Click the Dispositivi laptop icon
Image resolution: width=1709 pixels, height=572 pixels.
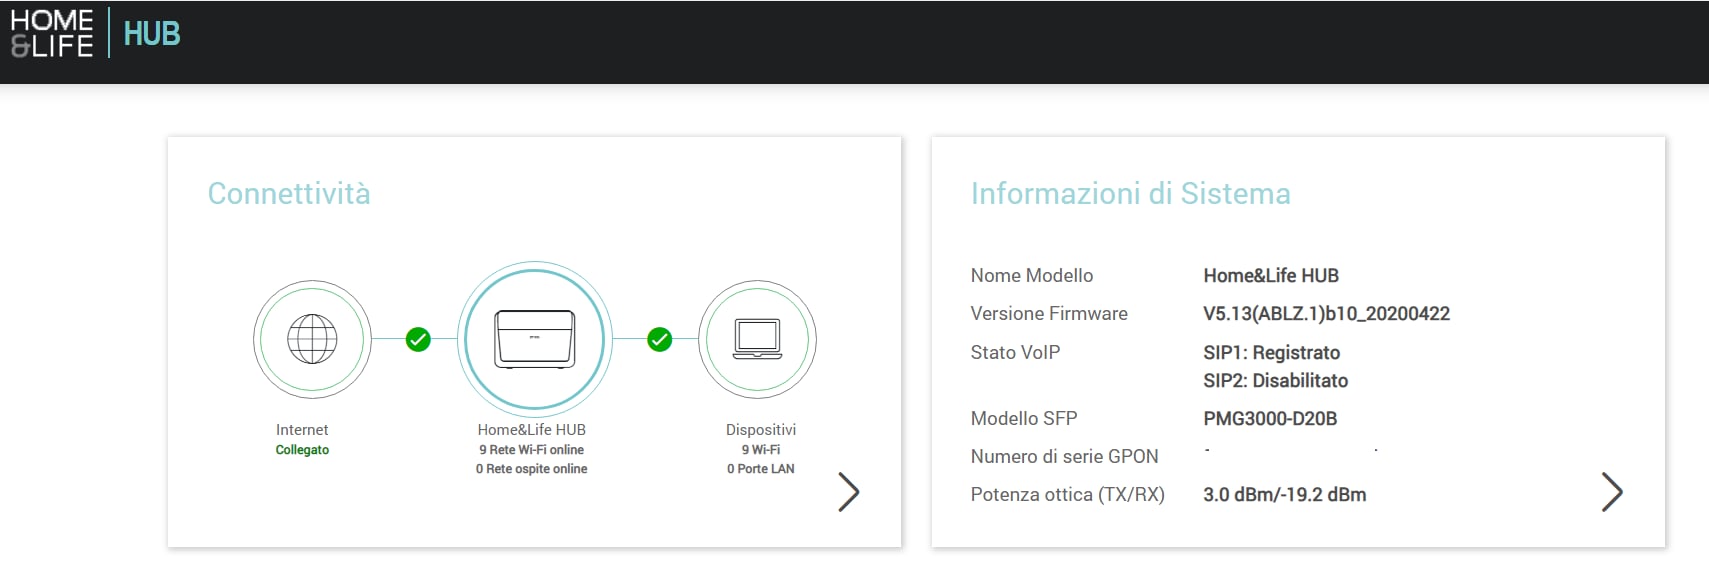coord(757,340)
